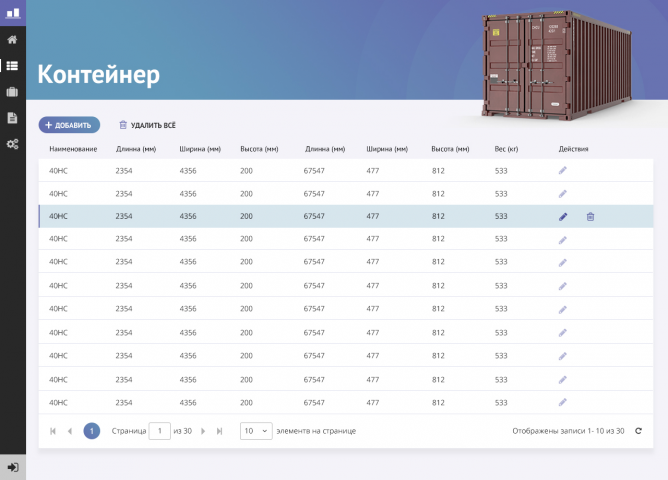Click the Контейнер page title
Screen dimensions: 668x480
(98, 75)
